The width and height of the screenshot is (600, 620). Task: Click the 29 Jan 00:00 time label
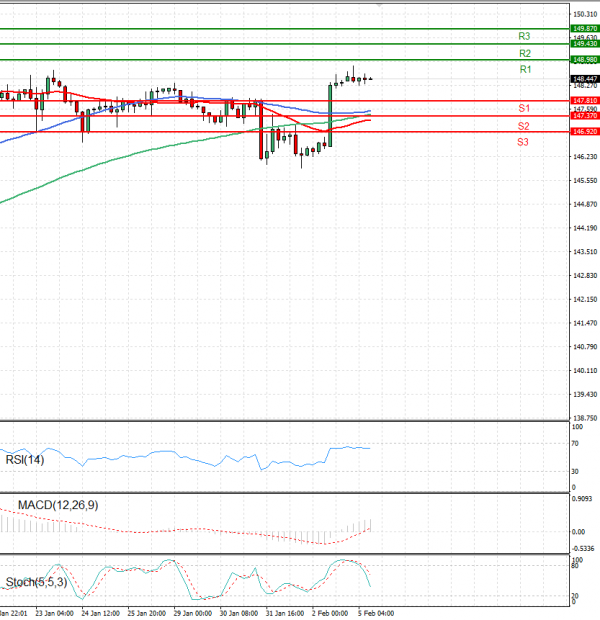click(193, 613)
